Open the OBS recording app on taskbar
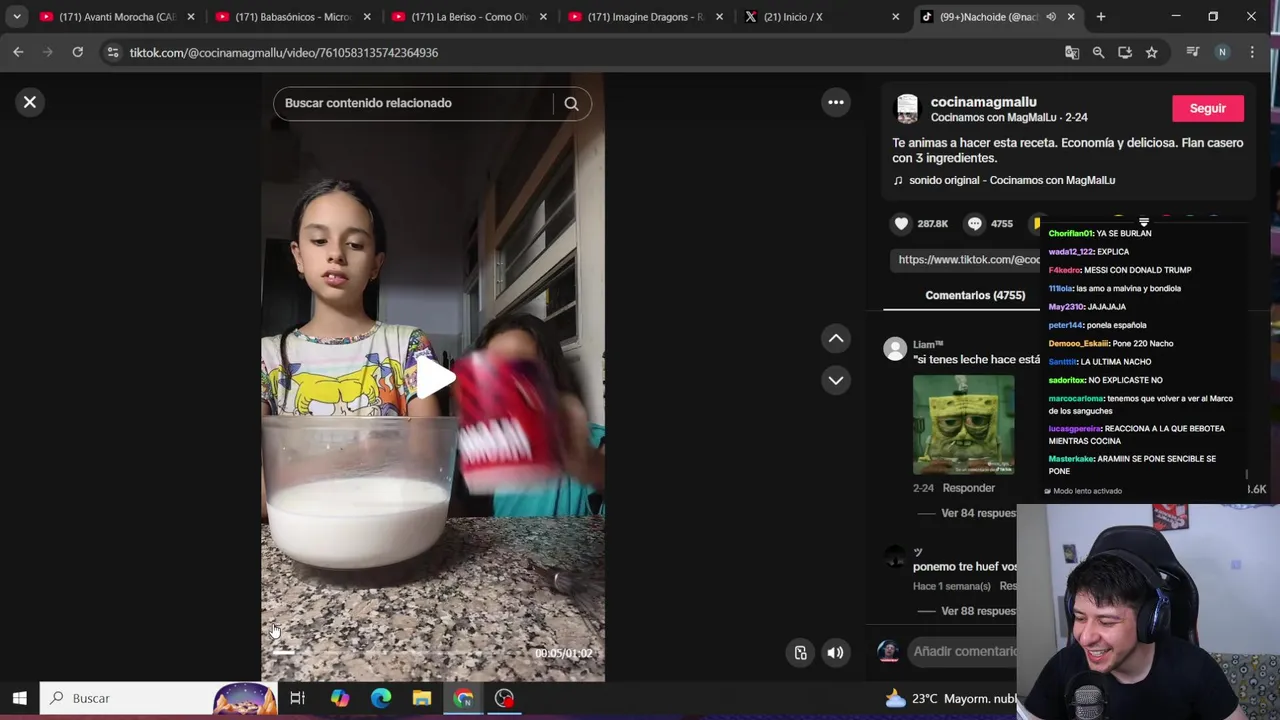This screenshot has height=720, width=1280. coord(504,698)
